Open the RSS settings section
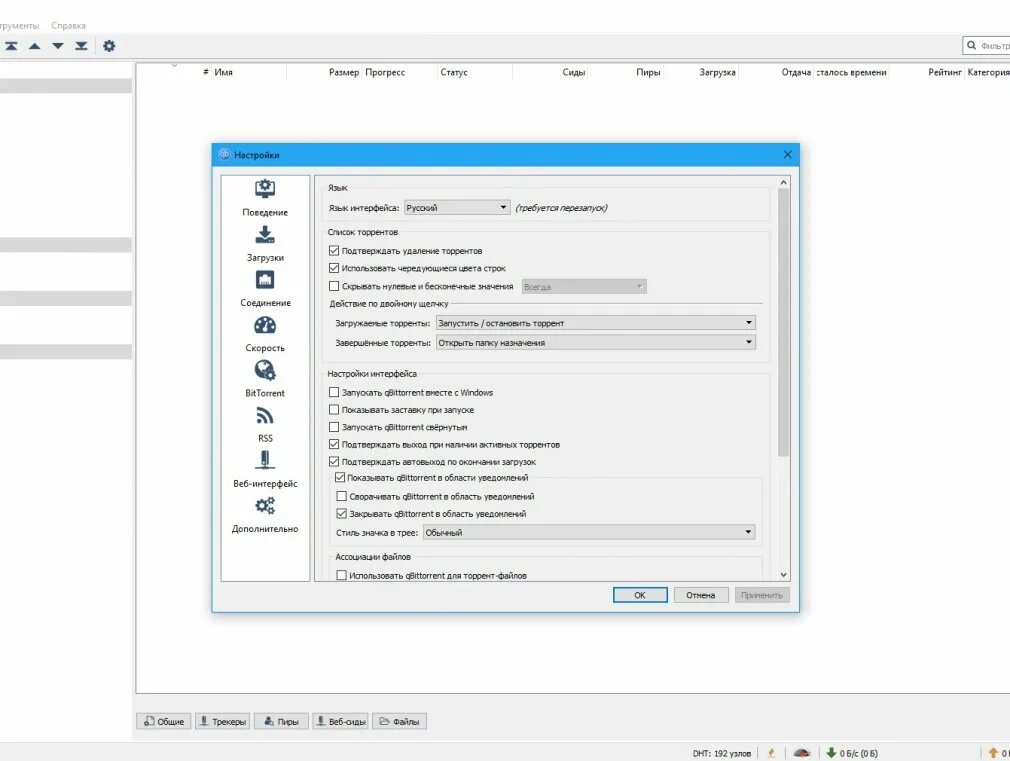The width and height of the screenshot is (1010, 761). [x=265, y=424]
